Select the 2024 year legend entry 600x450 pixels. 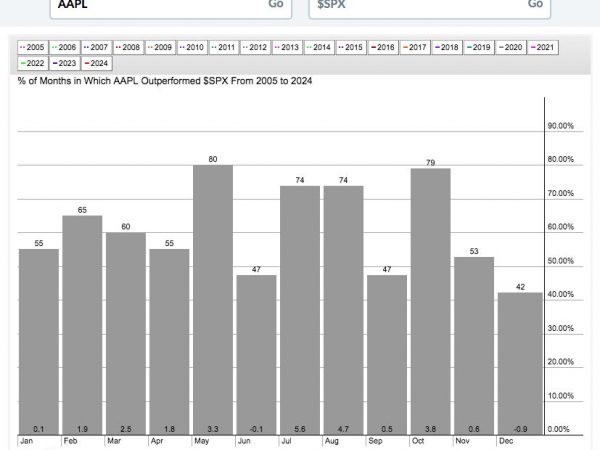(96, 63)
